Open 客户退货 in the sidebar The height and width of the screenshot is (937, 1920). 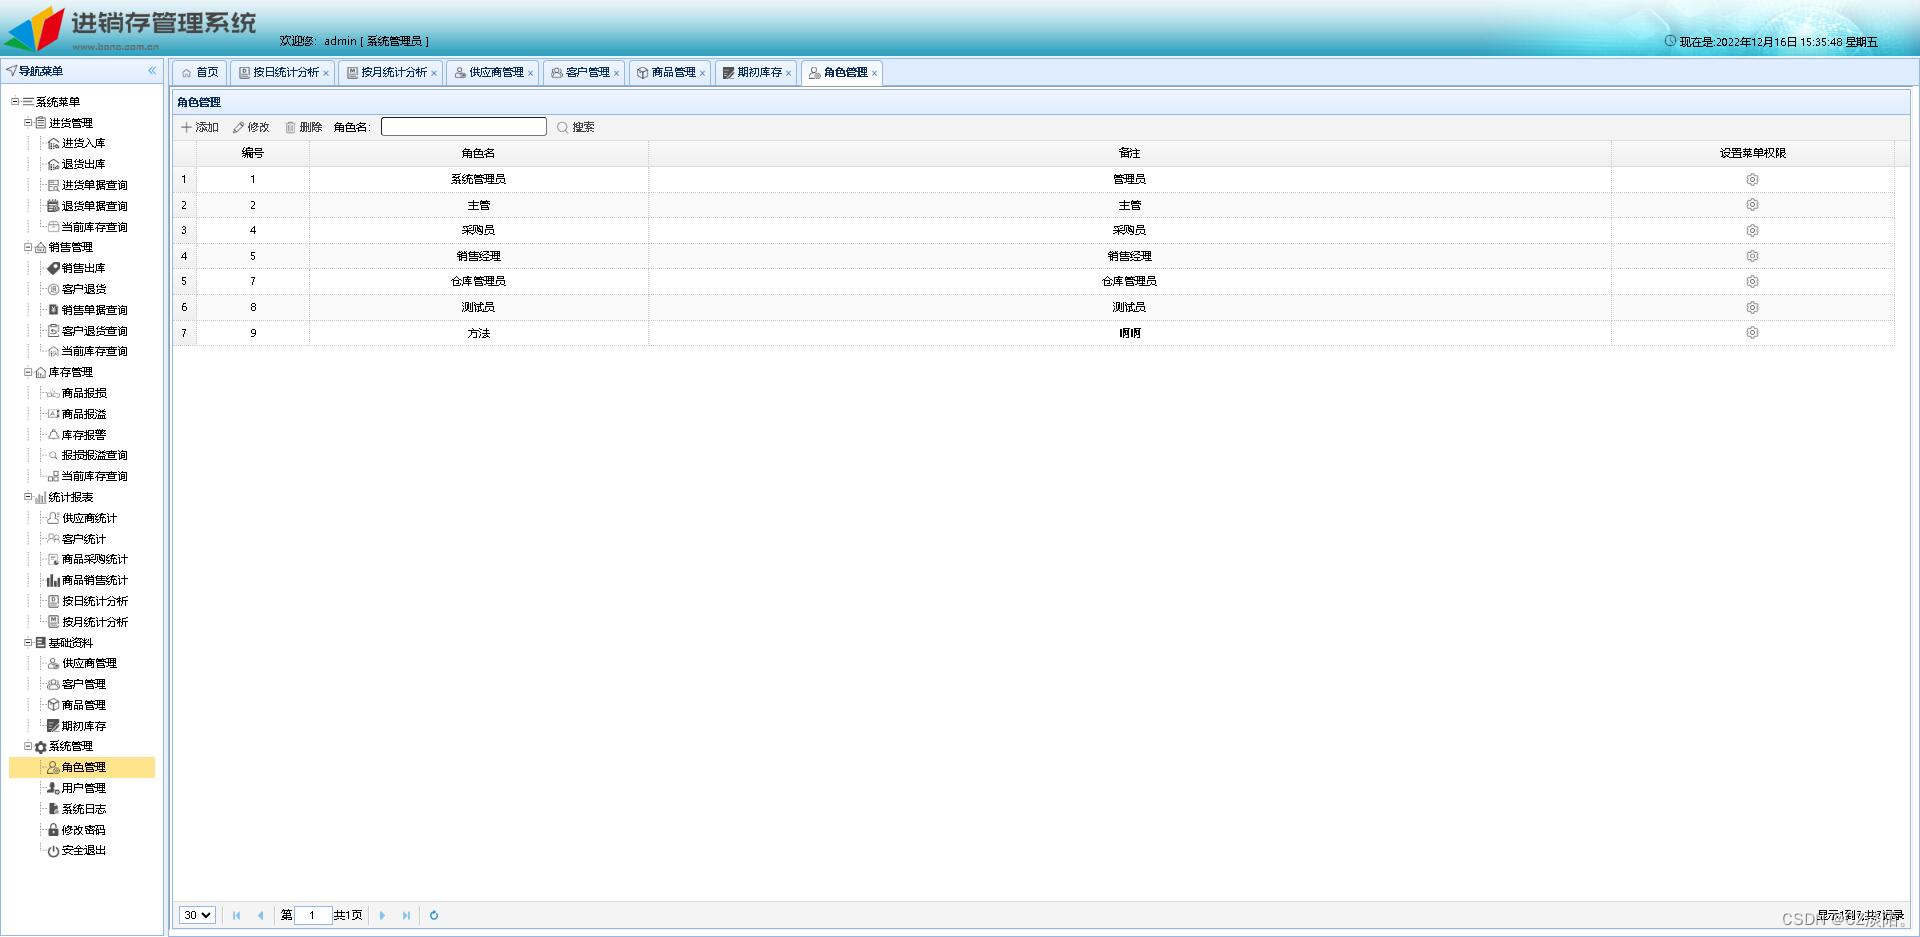tap(83, 289)
